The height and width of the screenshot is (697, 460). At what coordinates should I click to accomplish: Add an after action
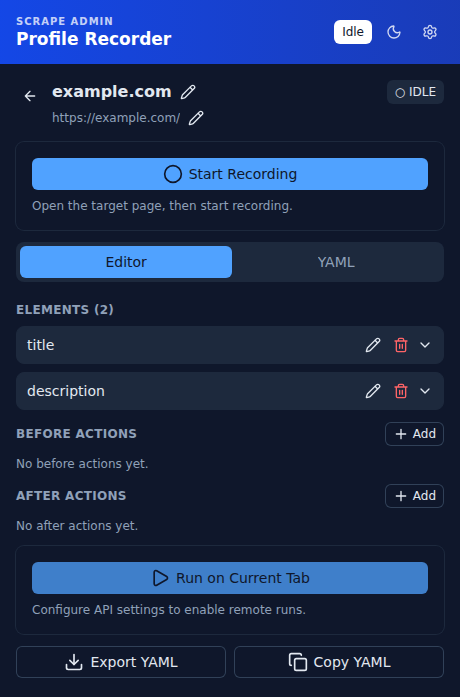click(414, 496)
